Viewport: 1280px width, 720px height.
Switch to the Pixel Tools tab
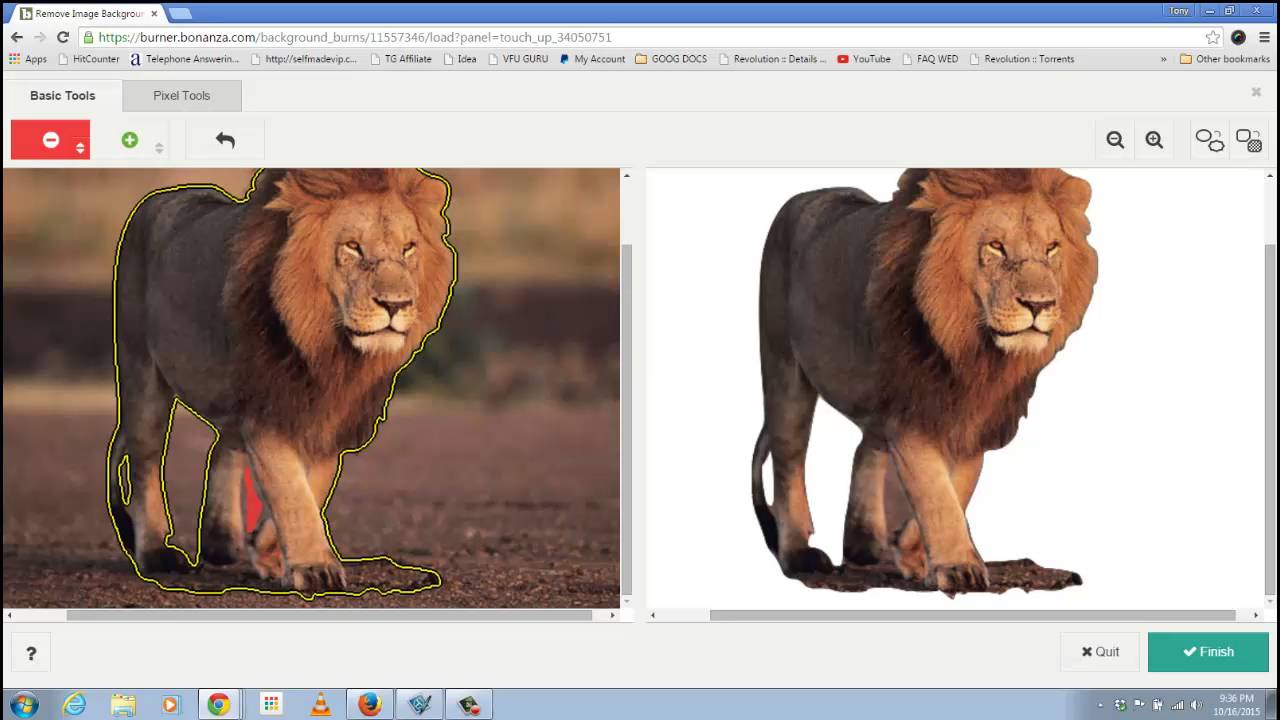(181, 96)
